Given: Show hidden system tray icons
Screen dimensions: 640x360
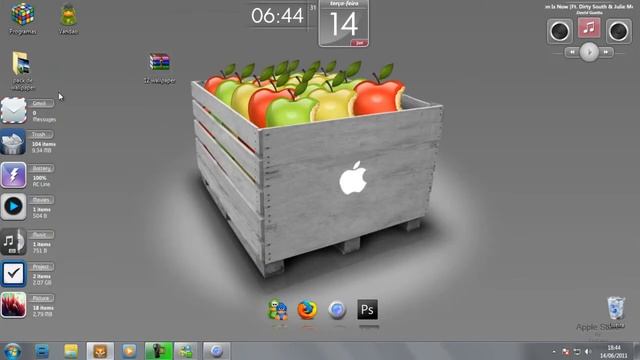Looking at the screenshot, I should tap(554, 351).
